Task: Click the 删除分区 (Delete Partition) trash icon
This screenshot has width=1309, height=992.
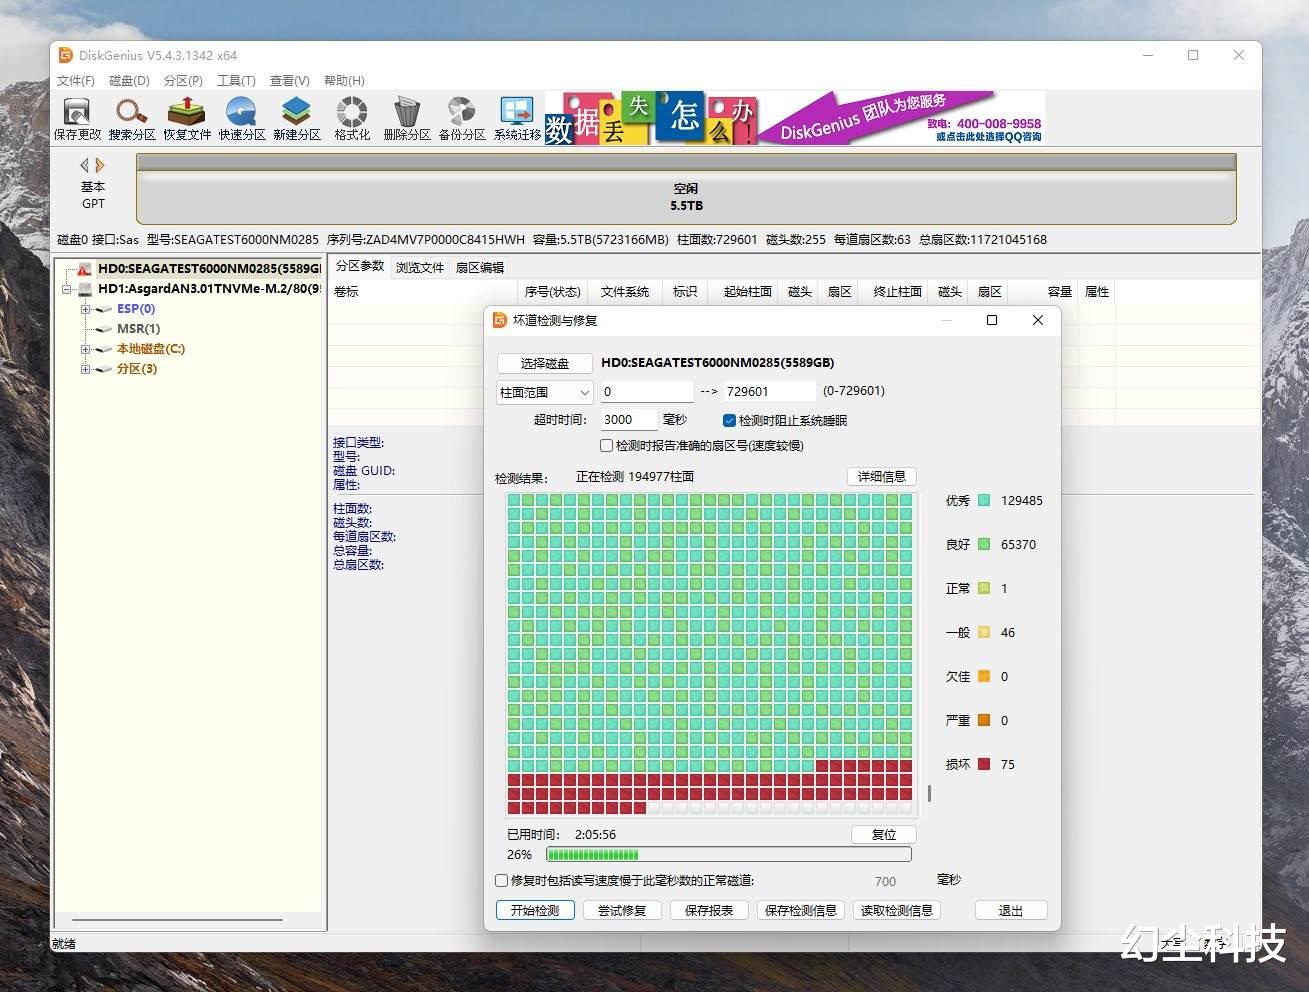Action: [x=407, y=118]
